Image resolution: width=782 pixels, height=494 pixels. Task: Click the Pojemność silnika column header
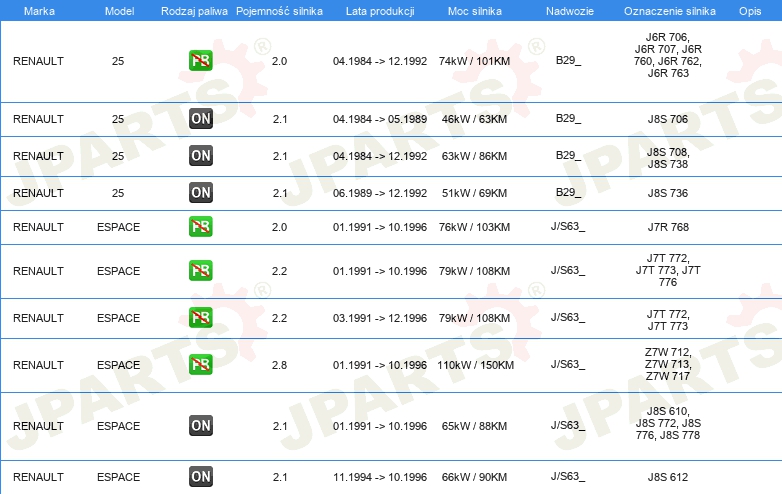[x=279, y=11]
